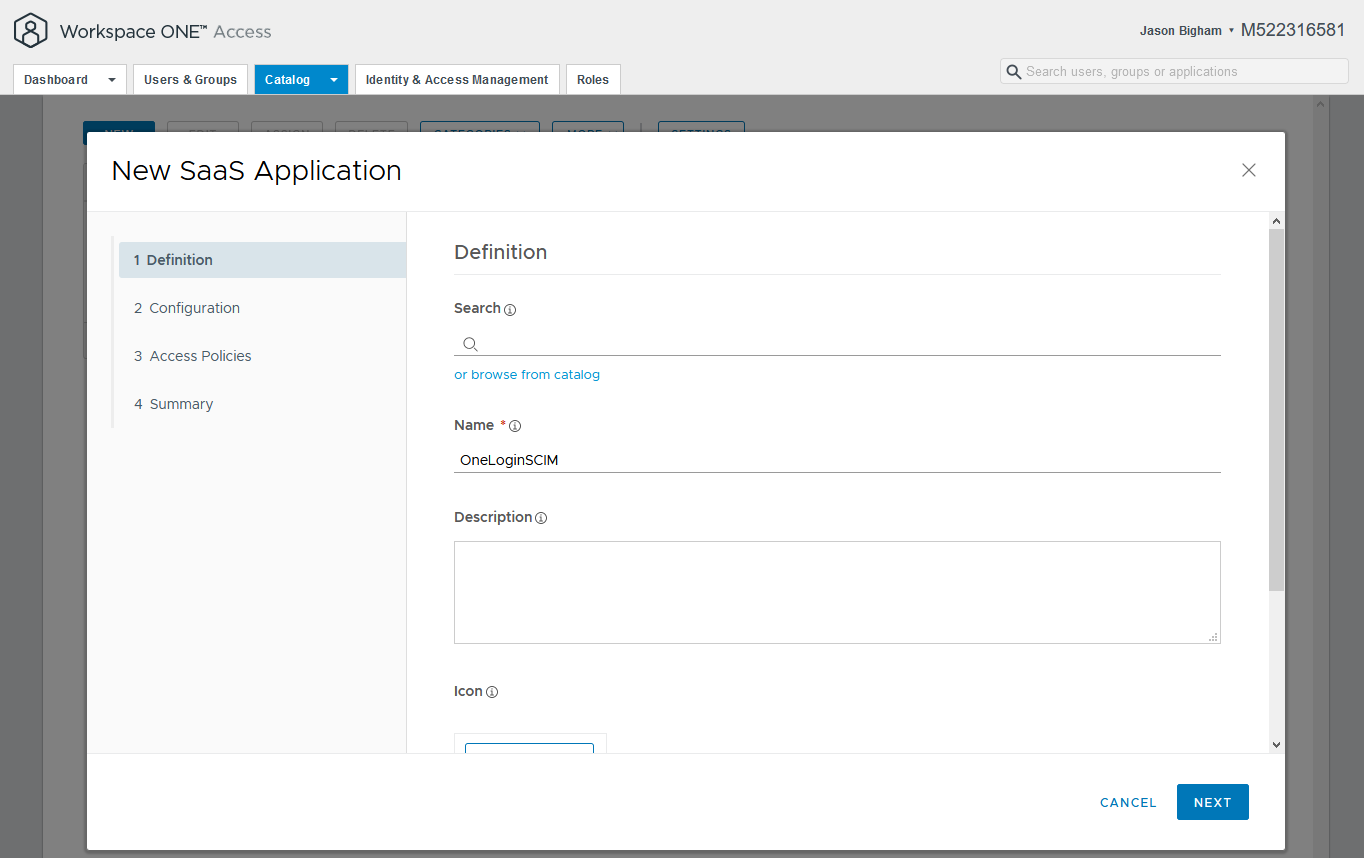Click the Next button
Image resolution: width=1364 pixels, height=858 pixels.
pos(1212,802)
